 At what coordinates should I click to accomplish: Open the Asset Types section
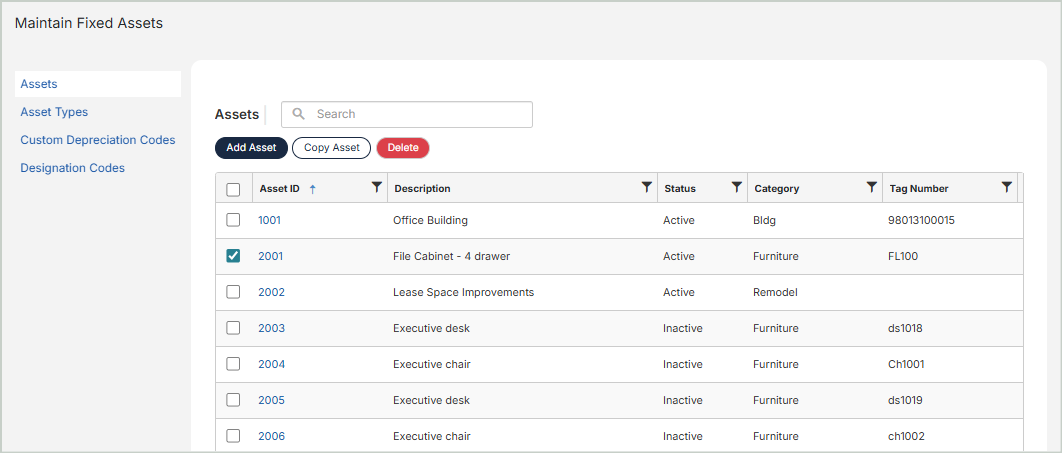(54, 112)
